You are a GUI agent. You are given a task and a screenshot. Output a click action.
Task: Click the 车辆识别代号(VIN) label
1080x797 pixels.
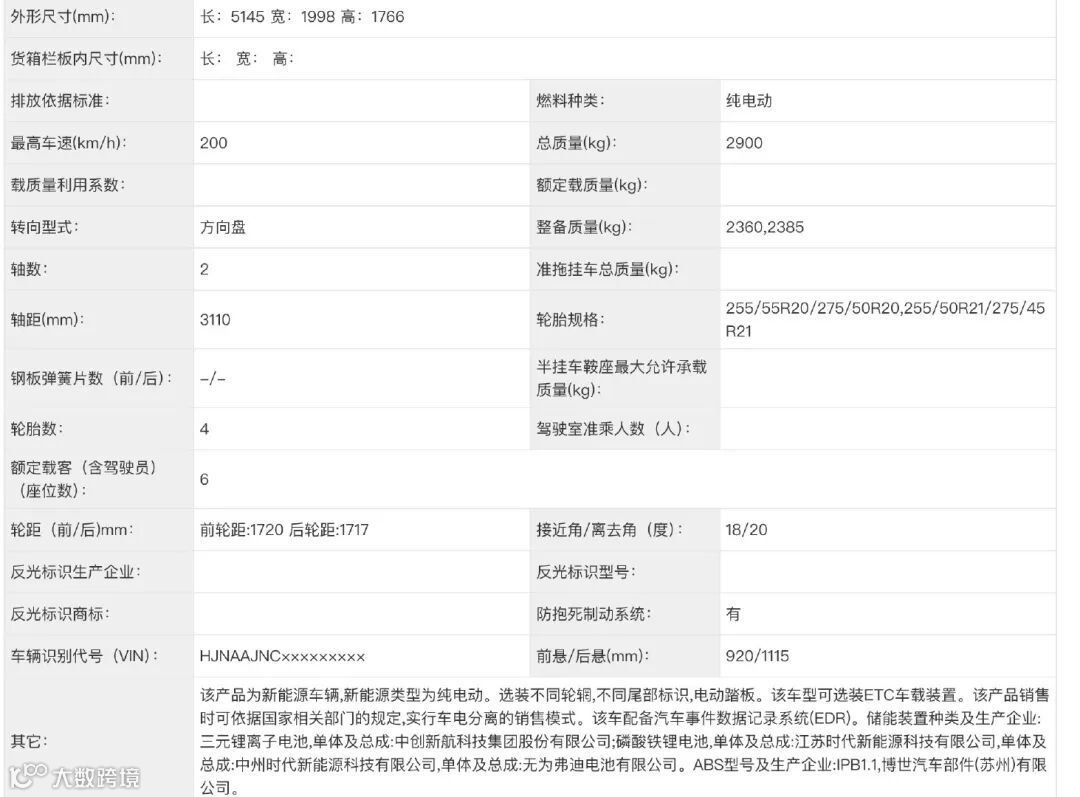tap(84, 656)
